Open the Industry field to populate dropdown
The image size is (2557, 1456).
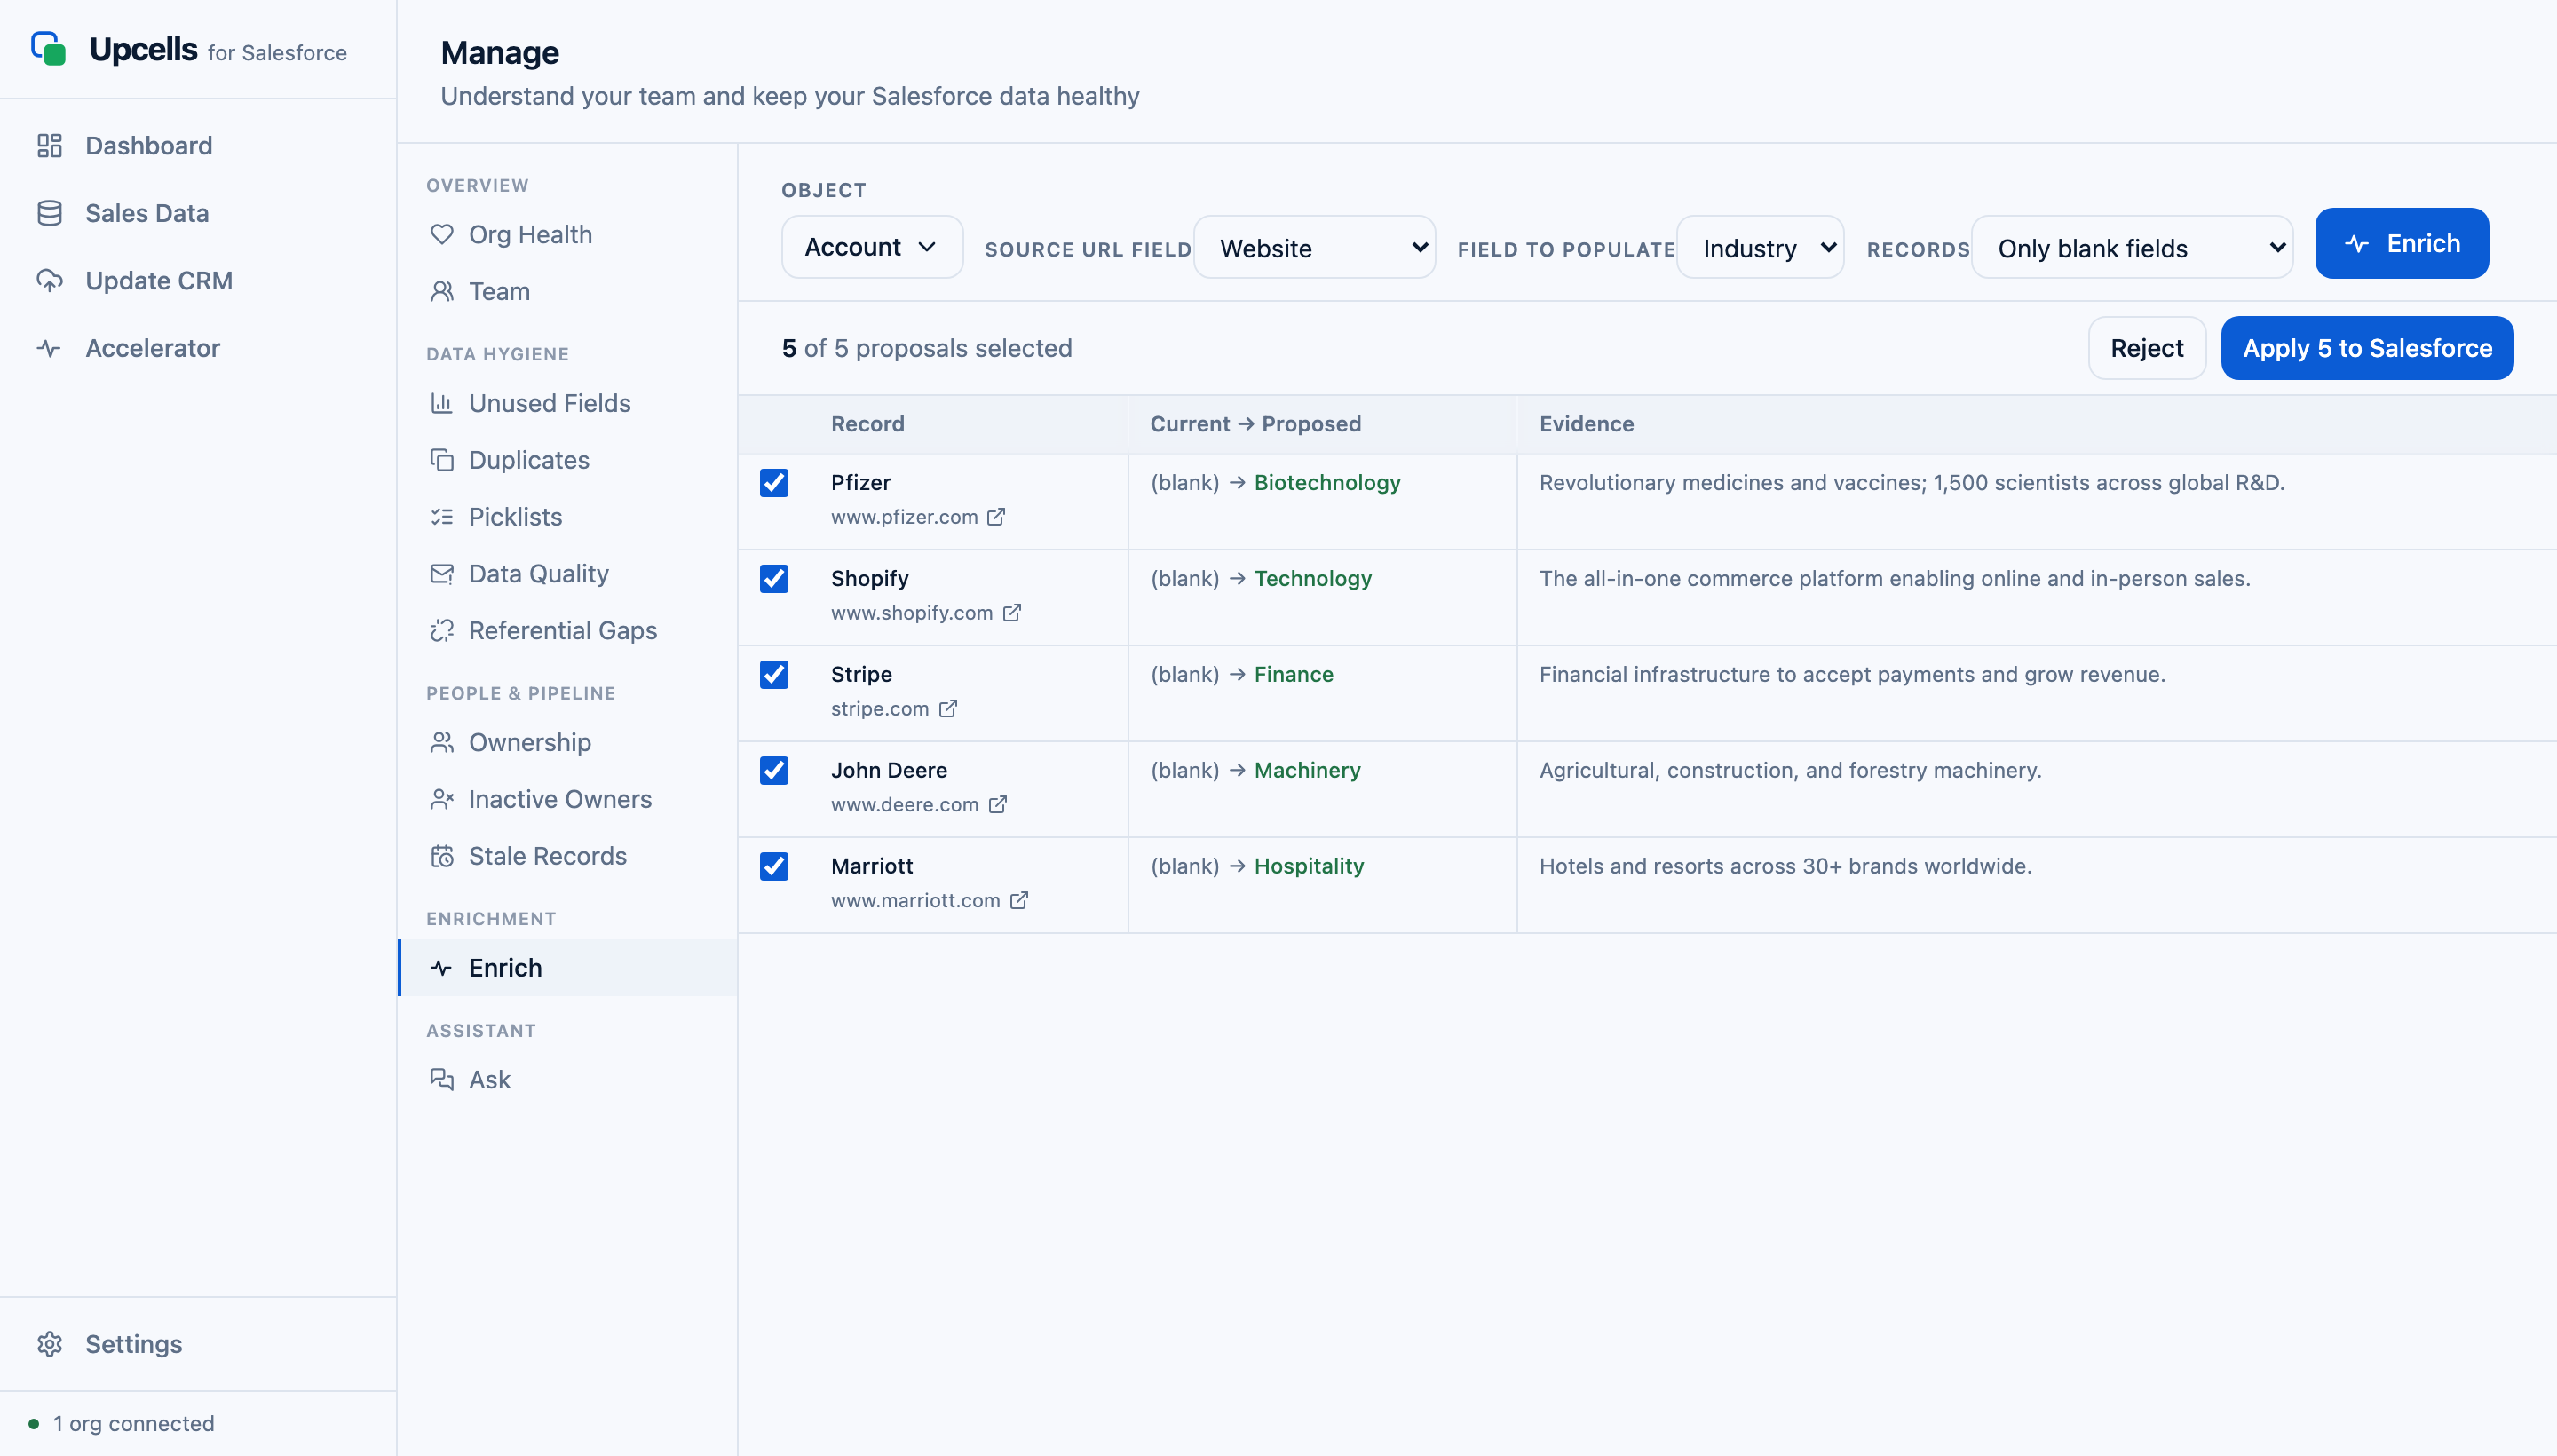pos(1761,248)
